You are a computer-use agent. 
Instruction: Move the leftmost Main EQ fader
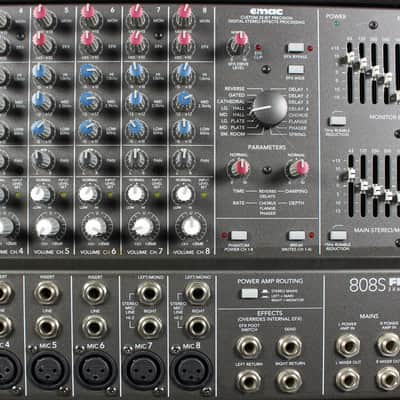coord(351,174)
